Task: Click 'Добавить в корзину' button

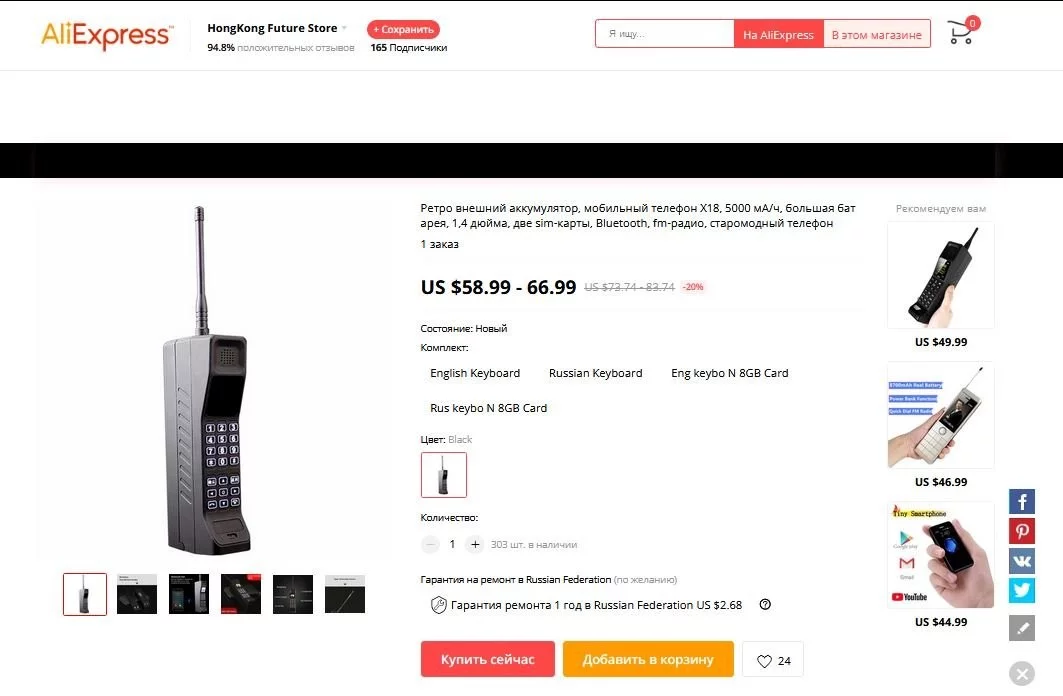Action: tap(648, 659)
